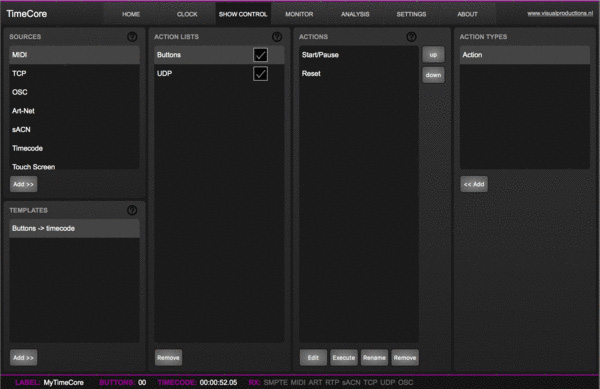Move the action up
Viewport: 600px width, 389px height.
click(x=433, y=55)
